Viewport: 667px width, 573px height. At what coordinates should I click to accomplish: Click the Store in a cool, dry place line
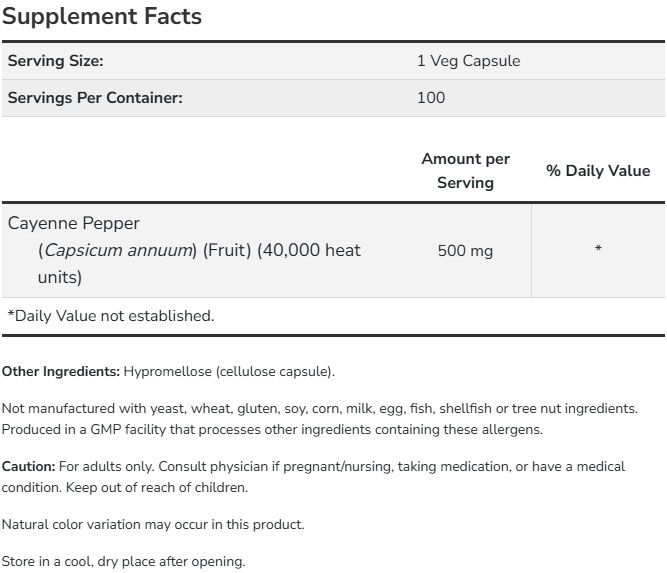coord(123,561)
